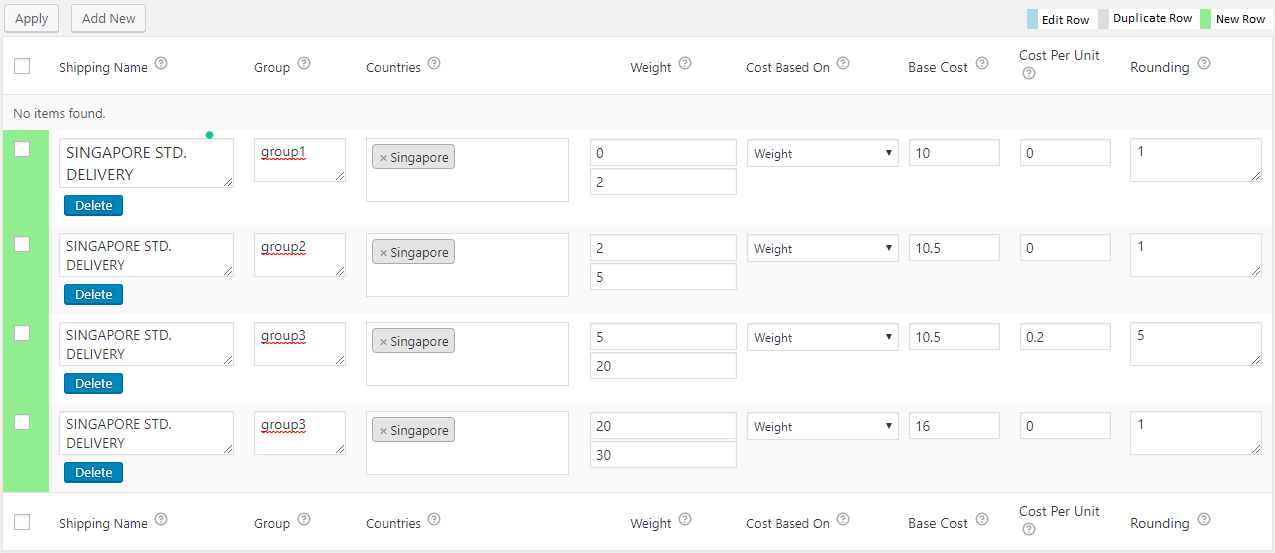
Task: Click help icon under top Cost Per Unit
Action: coord(1026,74)
